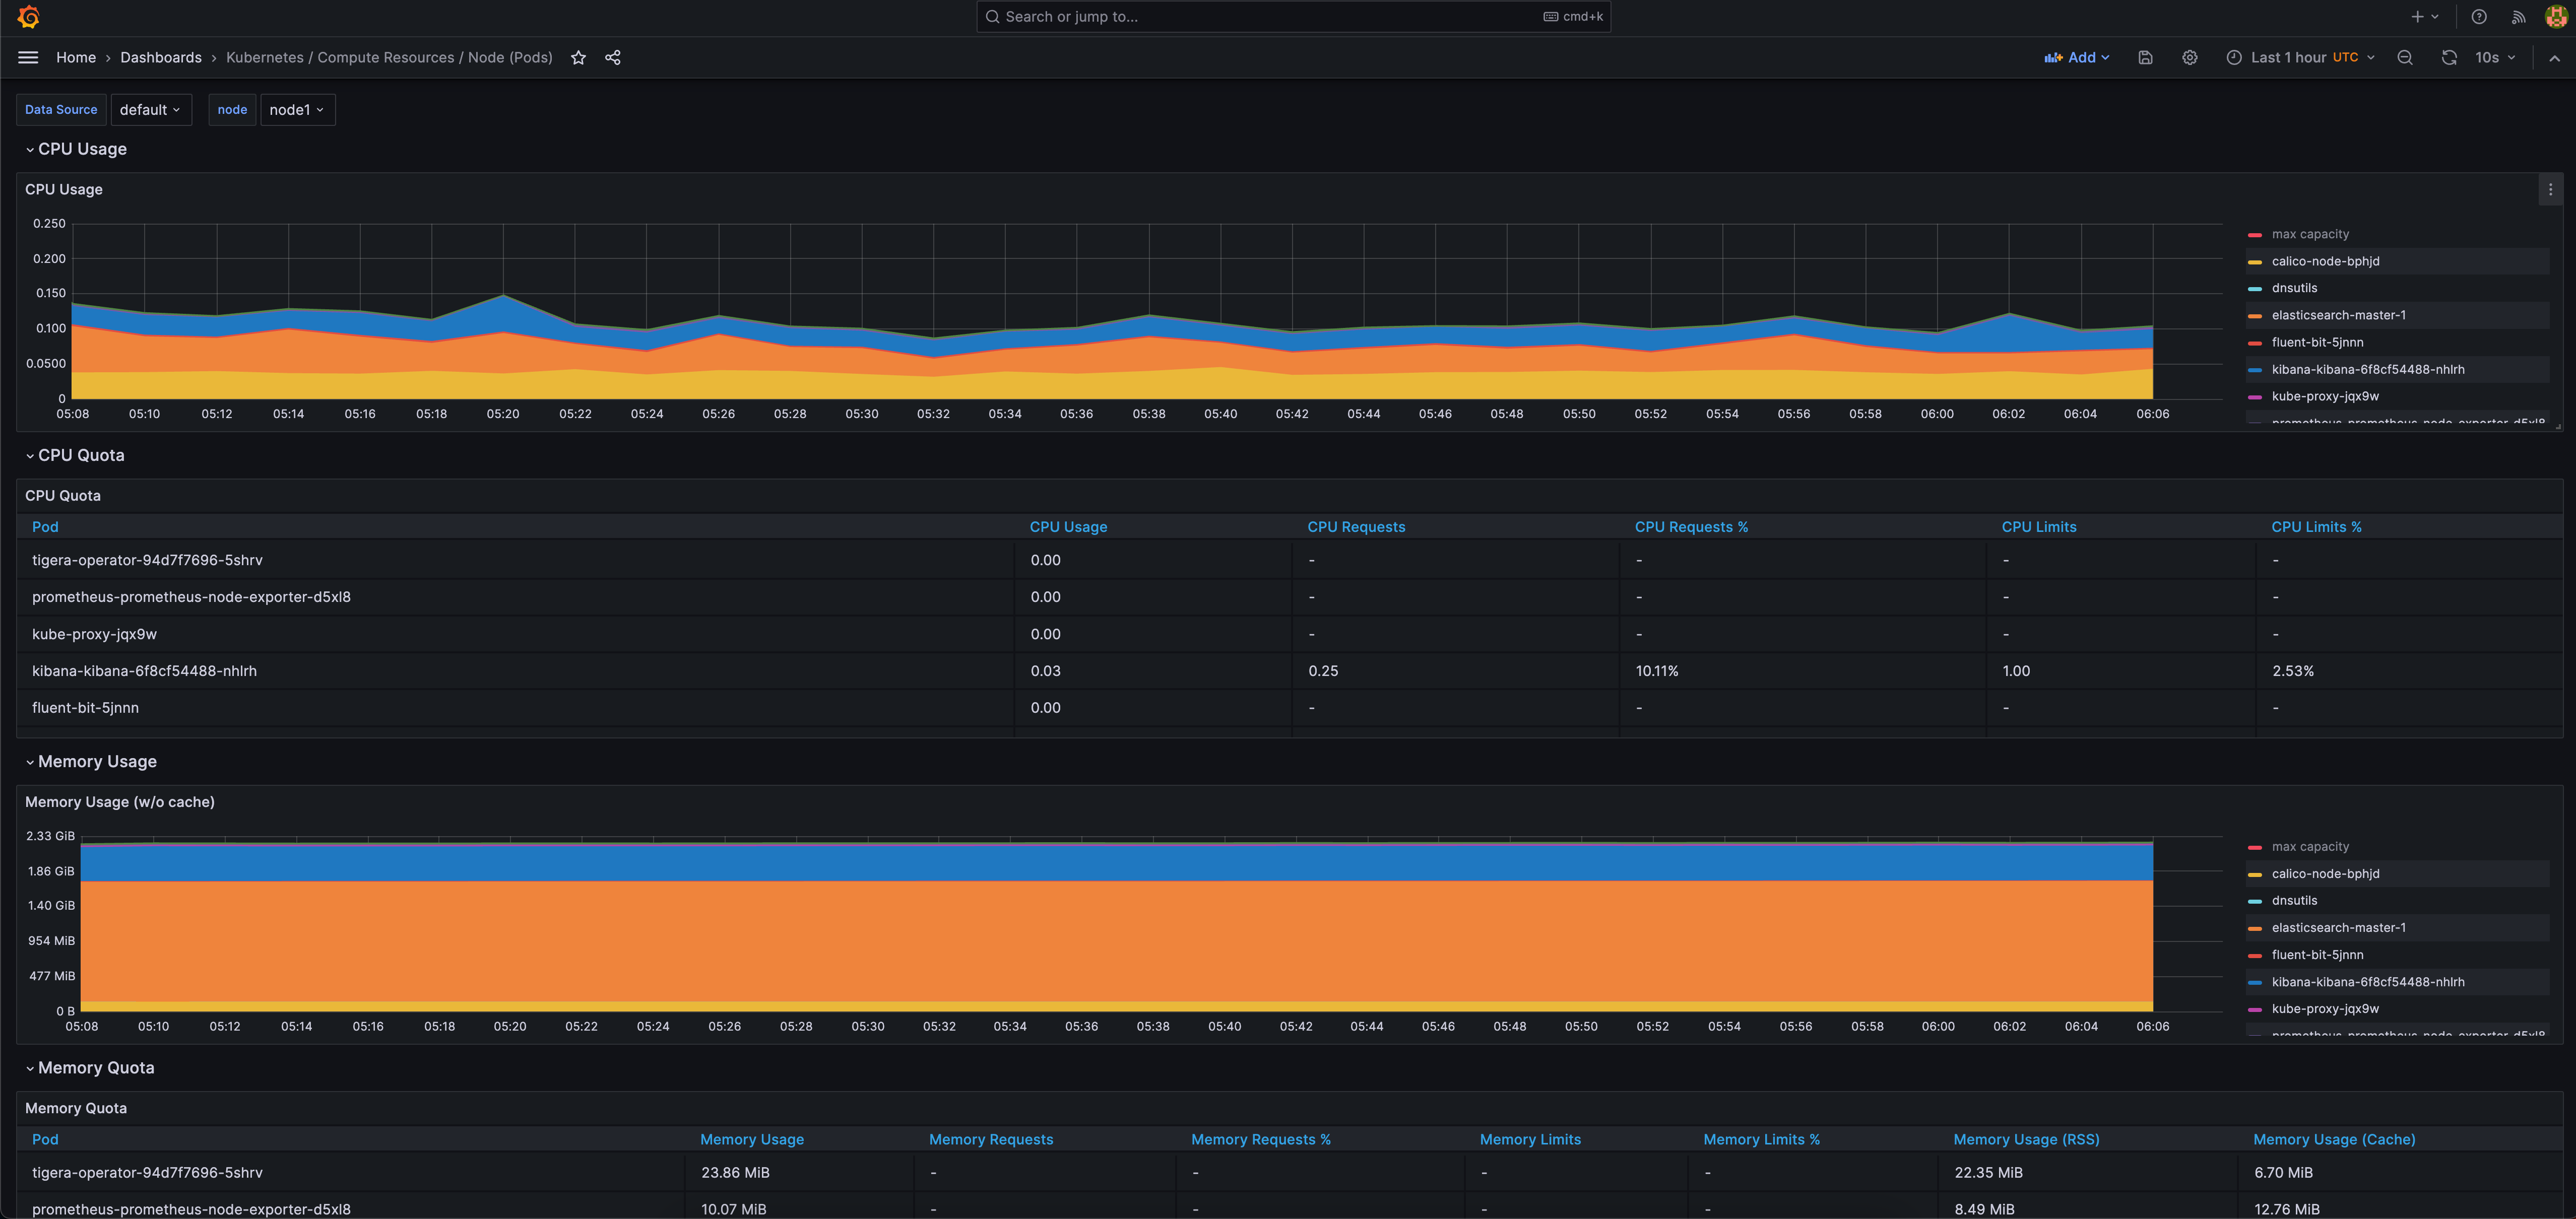Image resolution: width=2576 pixels, height=1219 pixels.
Task: Open Grafana help with the question mark icon
Action: click(2479, 16)
